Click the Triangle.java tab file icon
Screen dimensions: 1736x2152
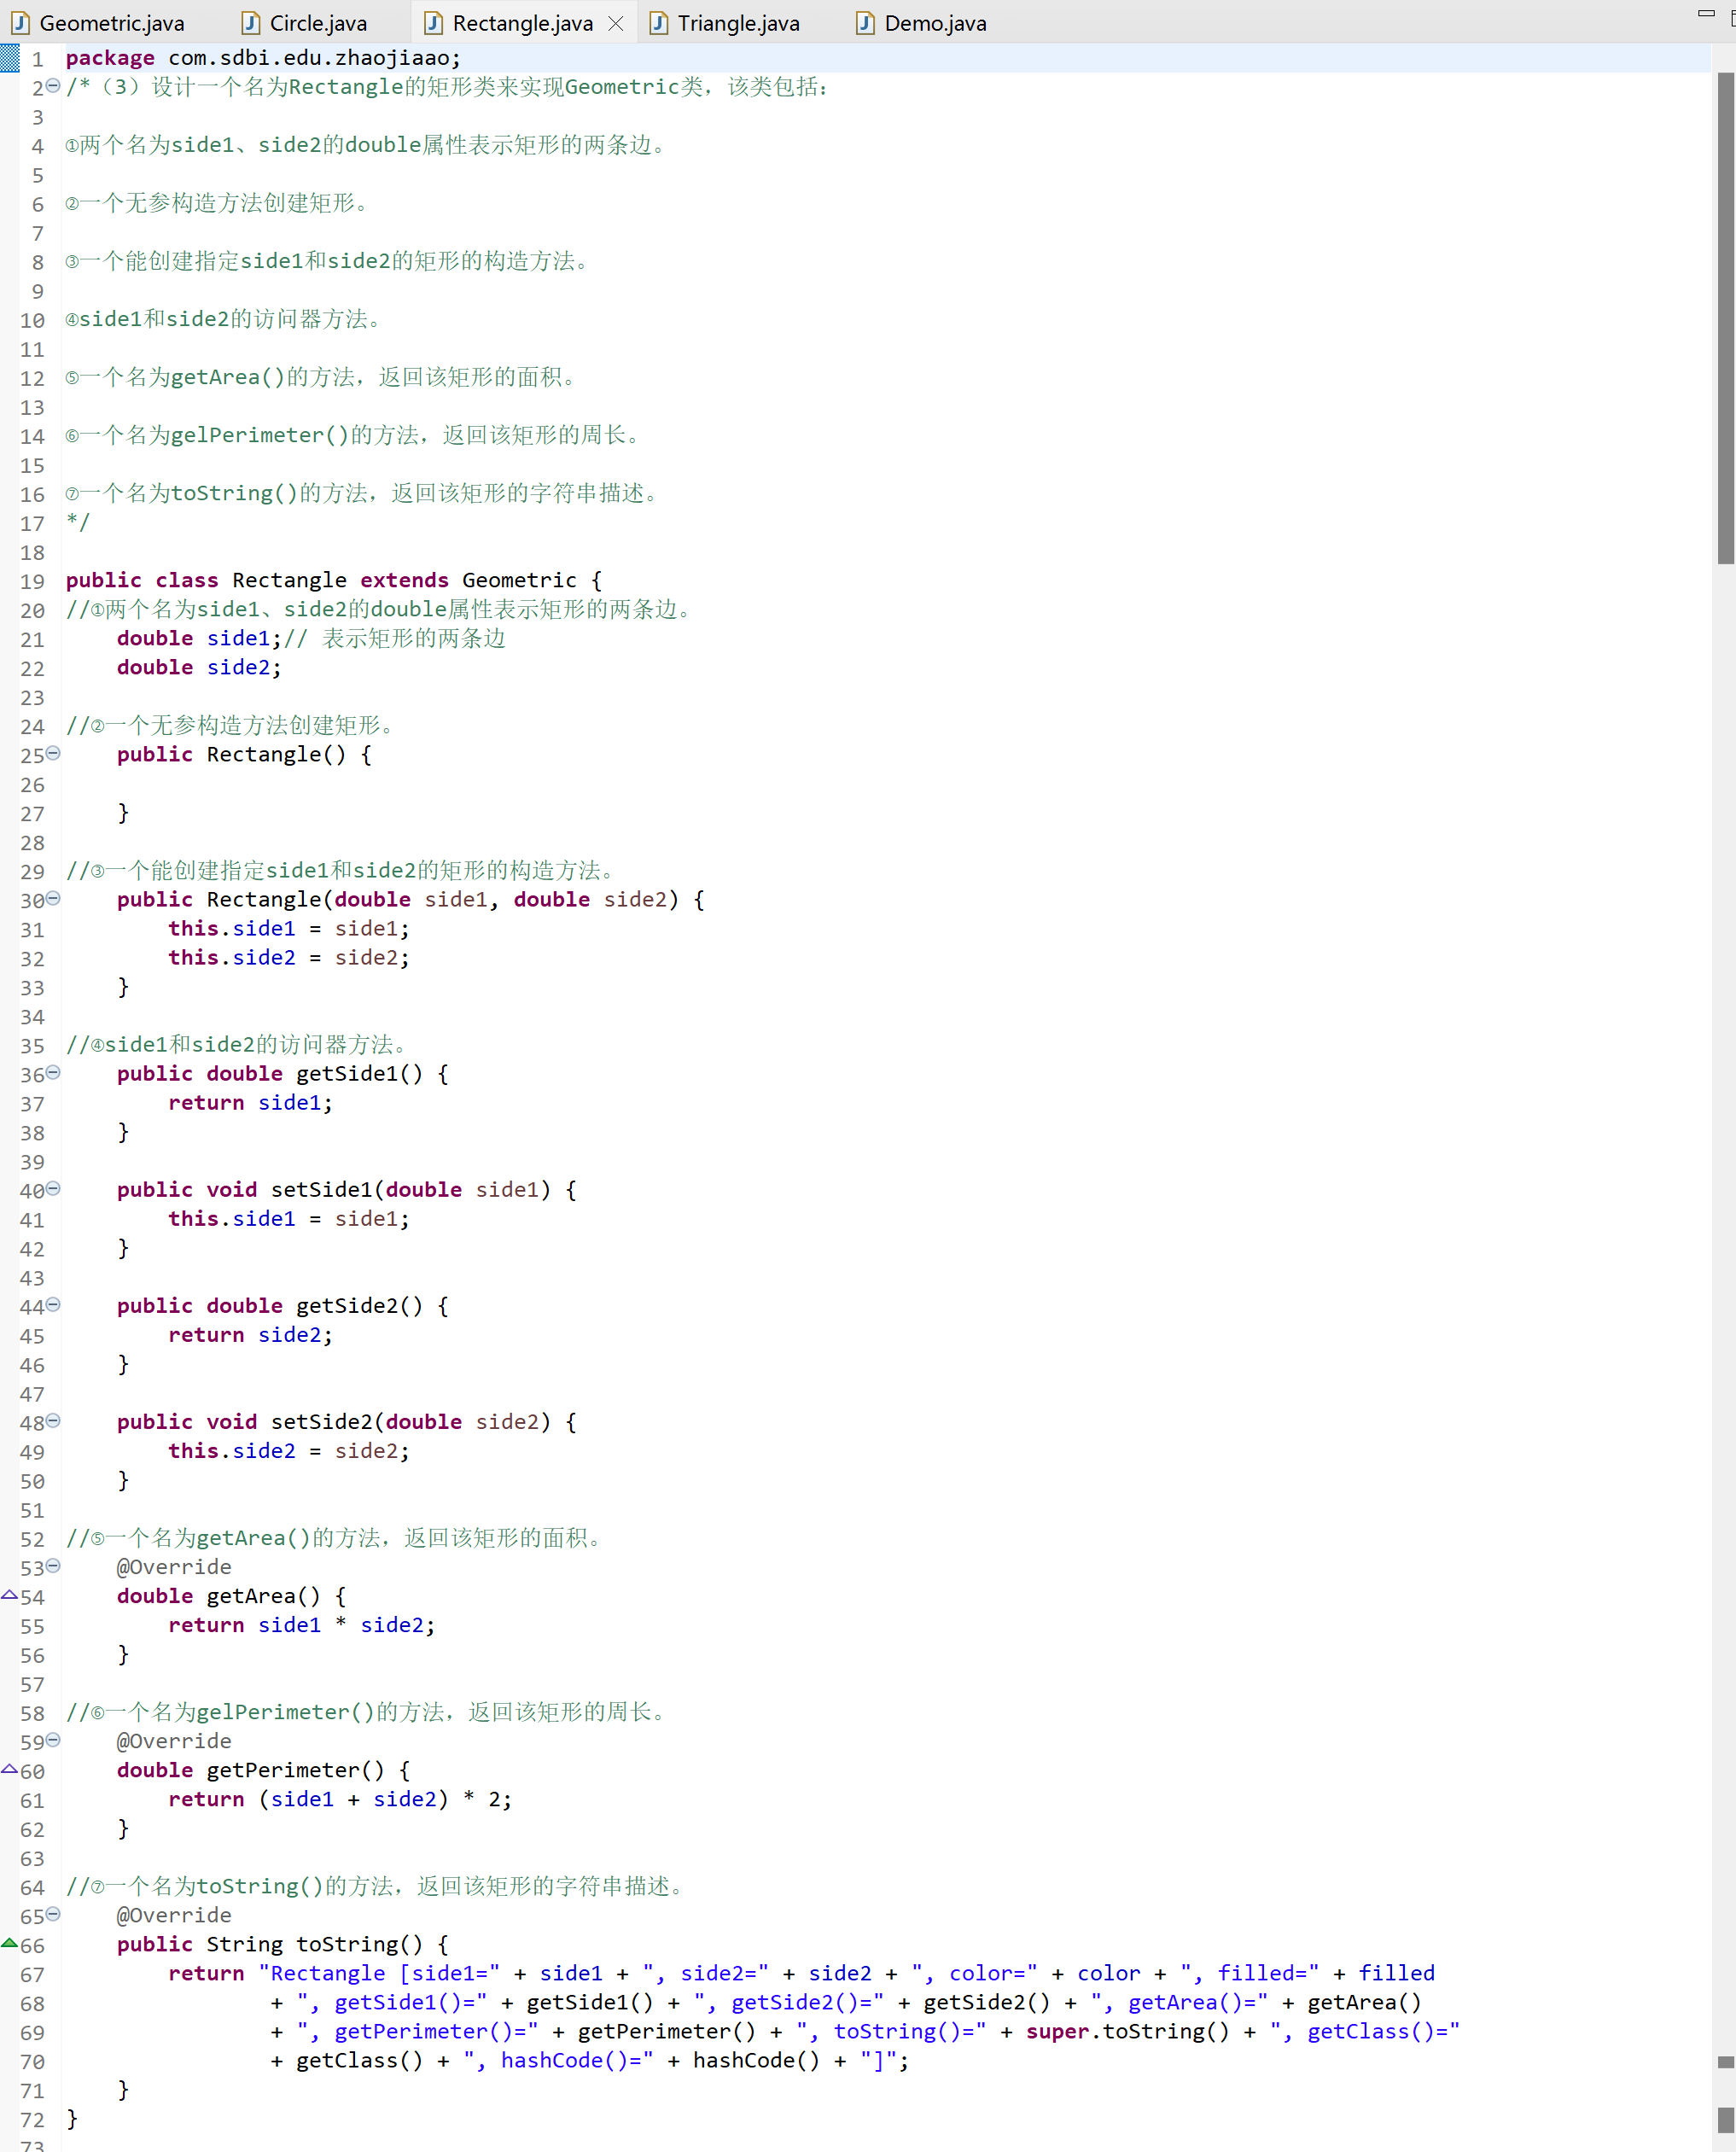(x=658, y=23)
